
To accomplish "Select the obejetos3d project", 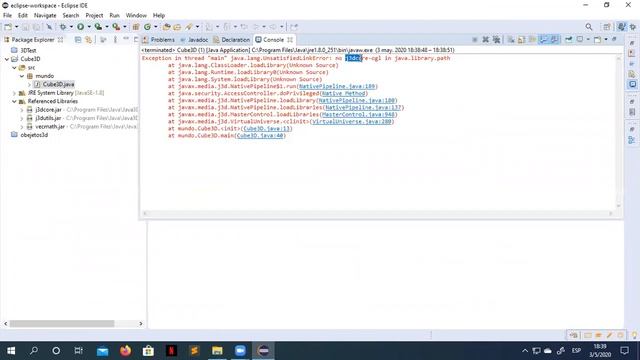I will click(x=34, y=135).
